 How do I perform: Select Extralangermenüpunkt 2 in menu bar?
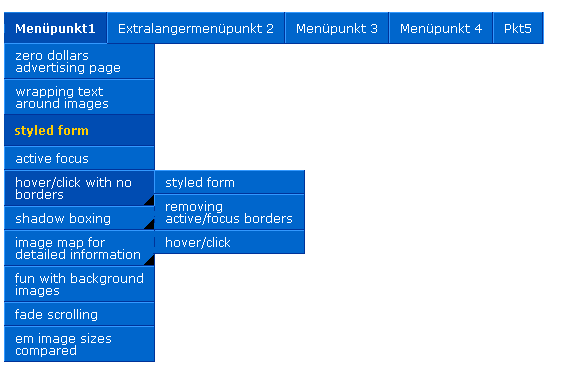[x=196, y=28]
